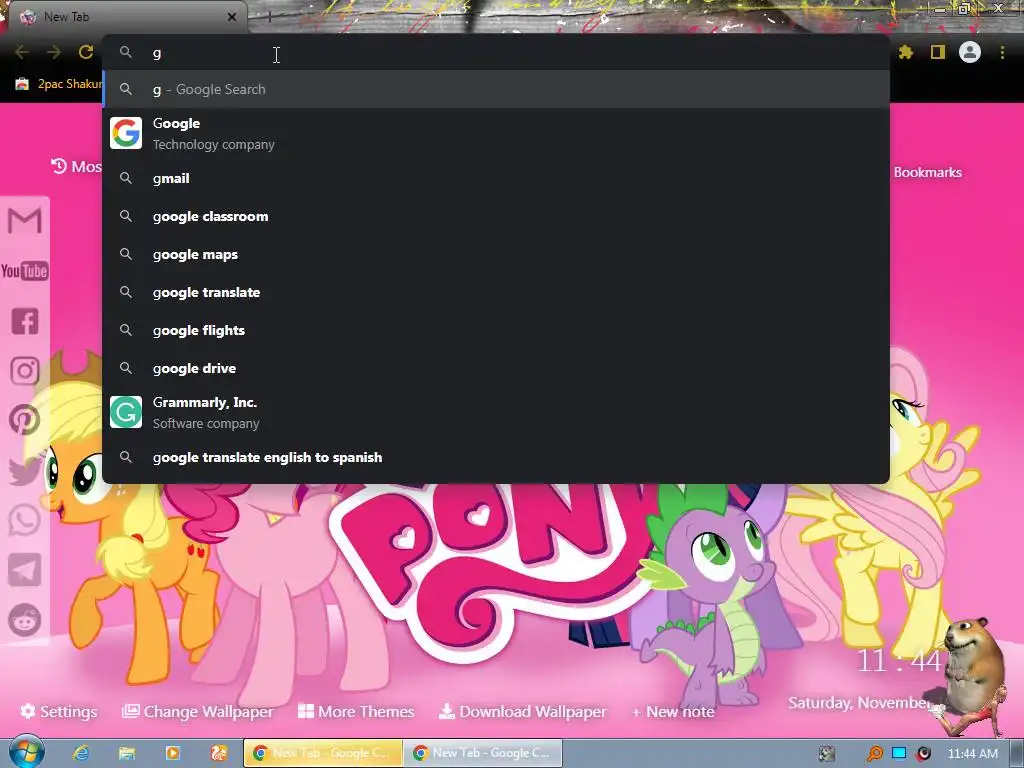Image resolution: width=1024 pixels, height=768 pixels.
Task: Choose 'google flights' suggestion
Action: coord(496,330)
